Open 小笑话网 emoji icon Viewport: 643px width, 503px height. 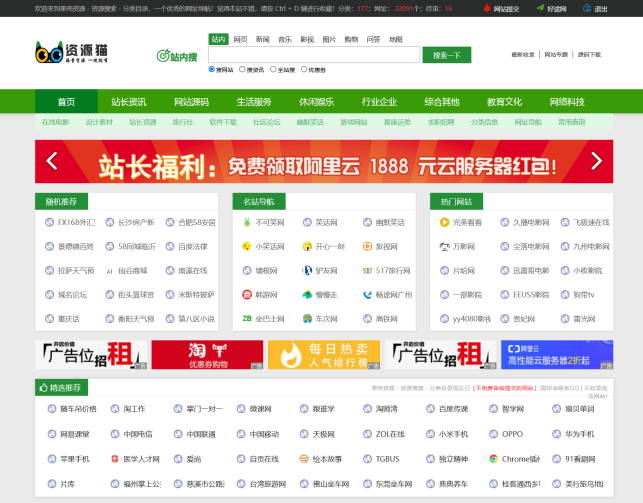(x=247, y=246)
